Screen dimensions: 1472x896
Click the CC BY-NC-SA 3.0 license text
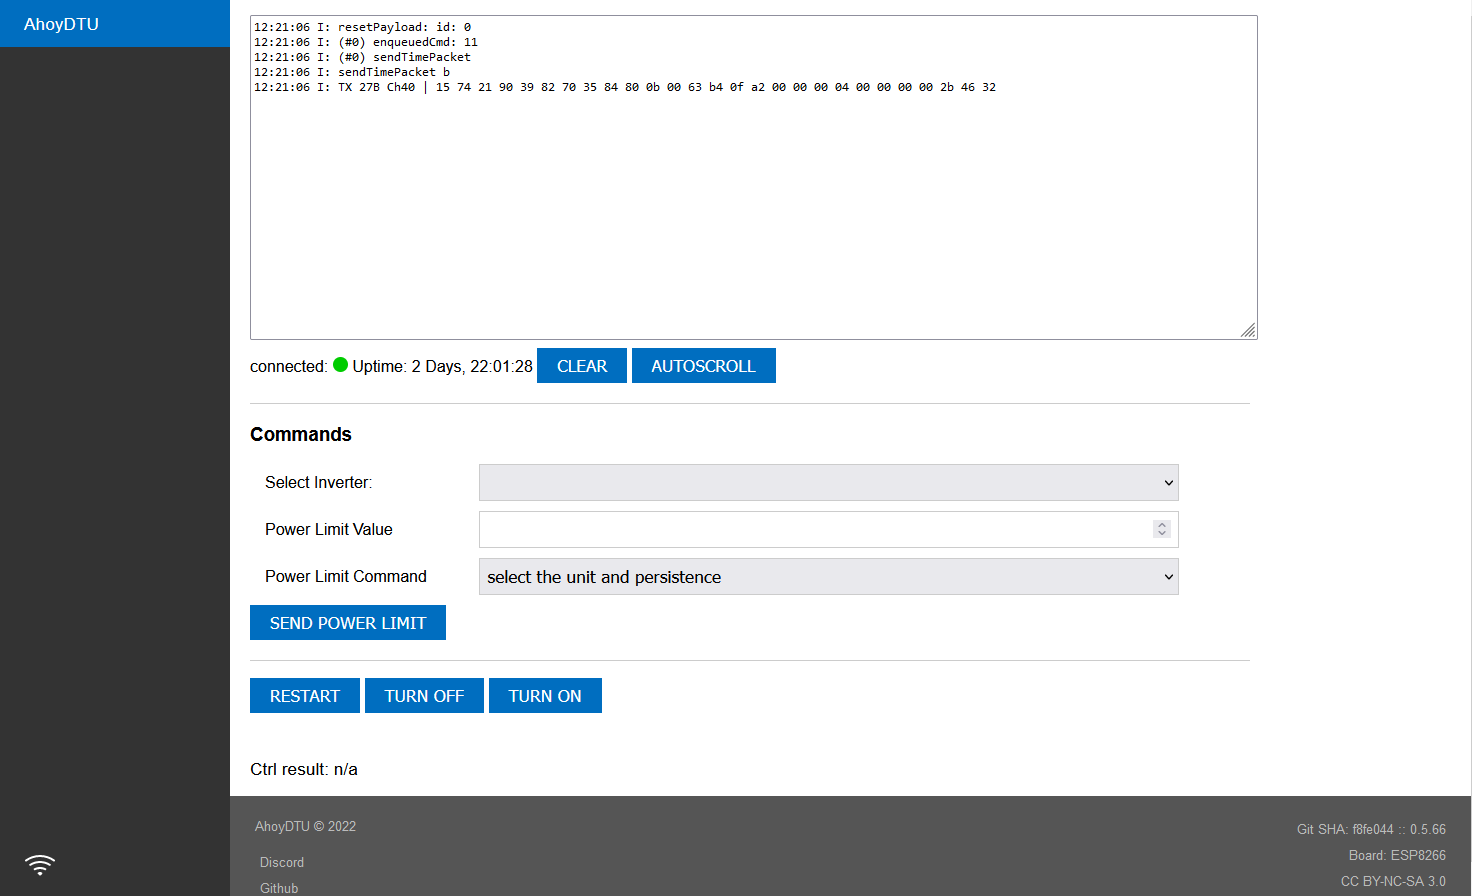[1392, 881]
